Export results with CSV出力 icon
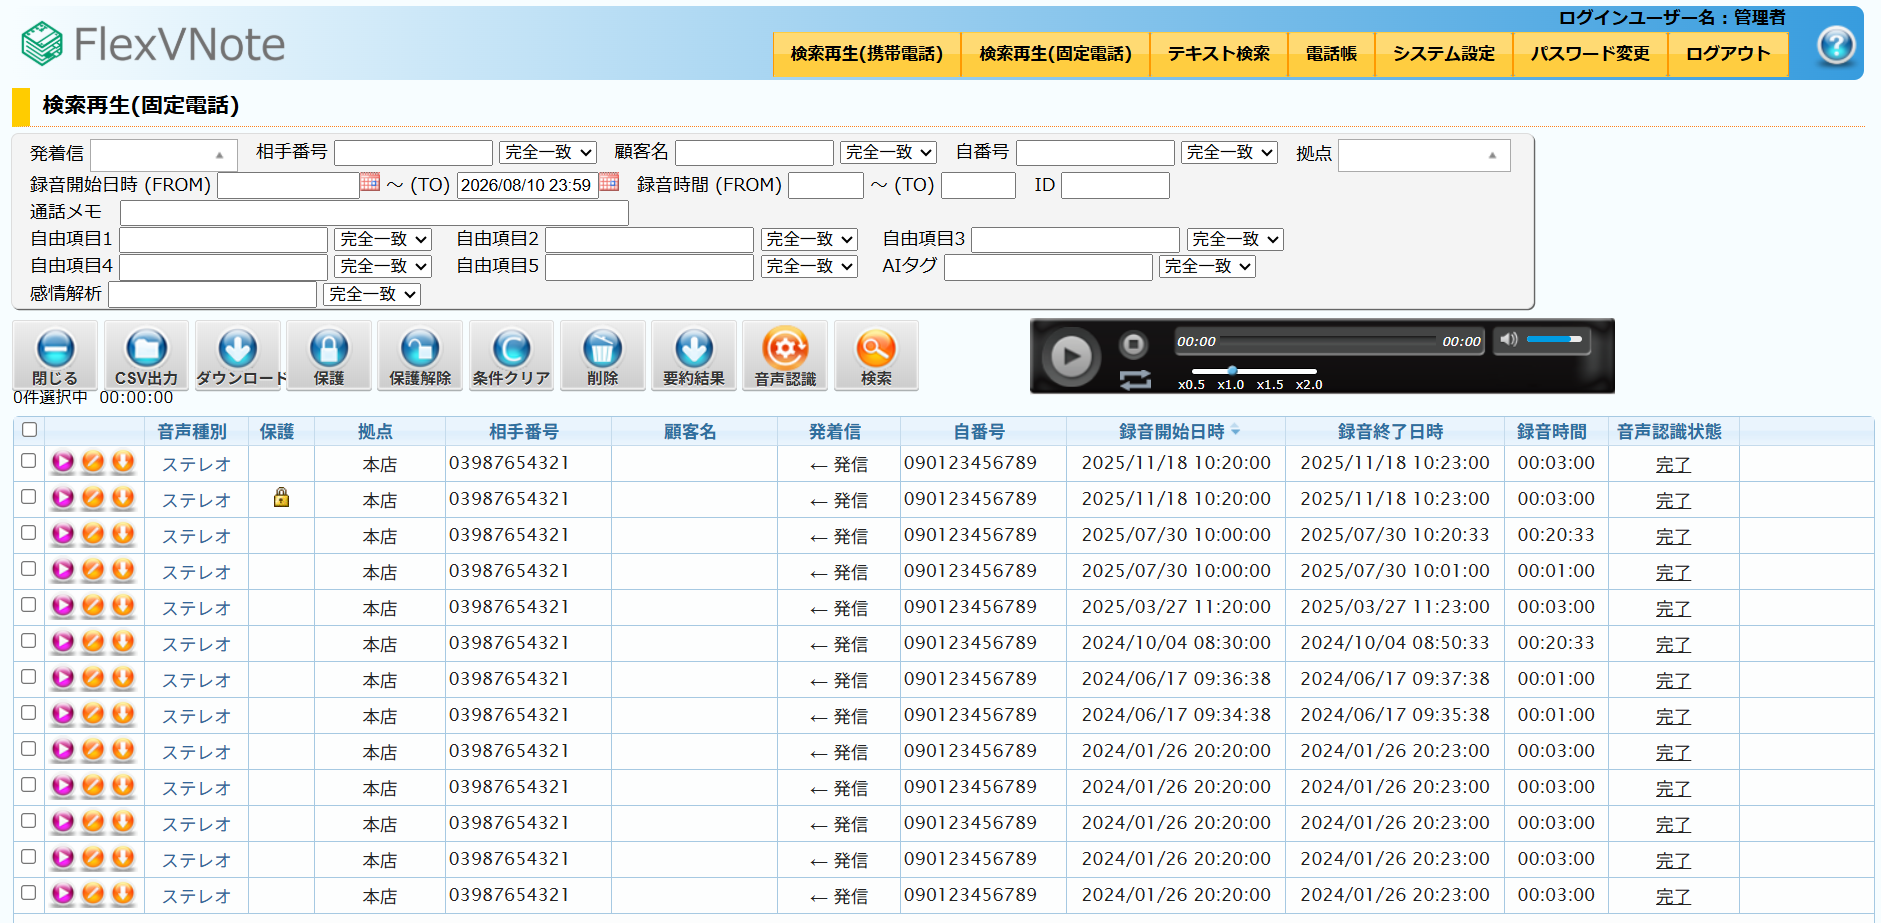This screenshot has height=923, width=1881. pyautogui.click(x=146, y=356)
